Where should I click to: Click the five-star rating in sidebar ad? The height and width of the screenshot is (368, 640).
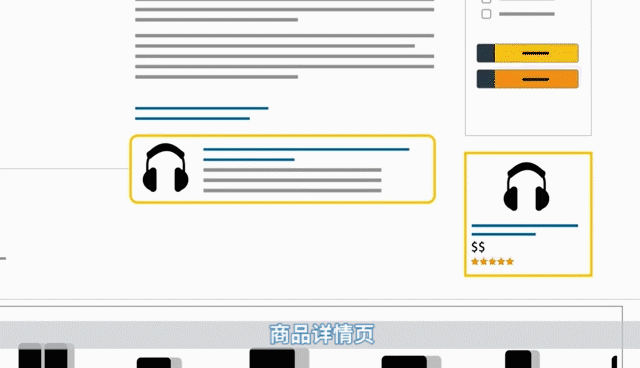pyautogui.click(x=492, y=262)
